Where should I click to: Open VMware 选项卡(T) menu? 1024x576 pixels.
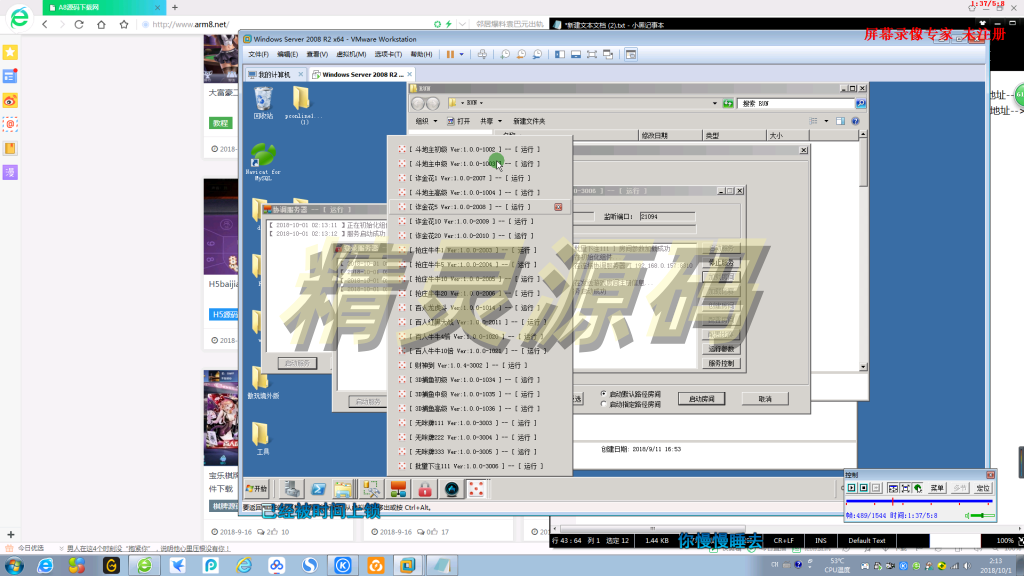pyautogui.click(x=388, y=55)
